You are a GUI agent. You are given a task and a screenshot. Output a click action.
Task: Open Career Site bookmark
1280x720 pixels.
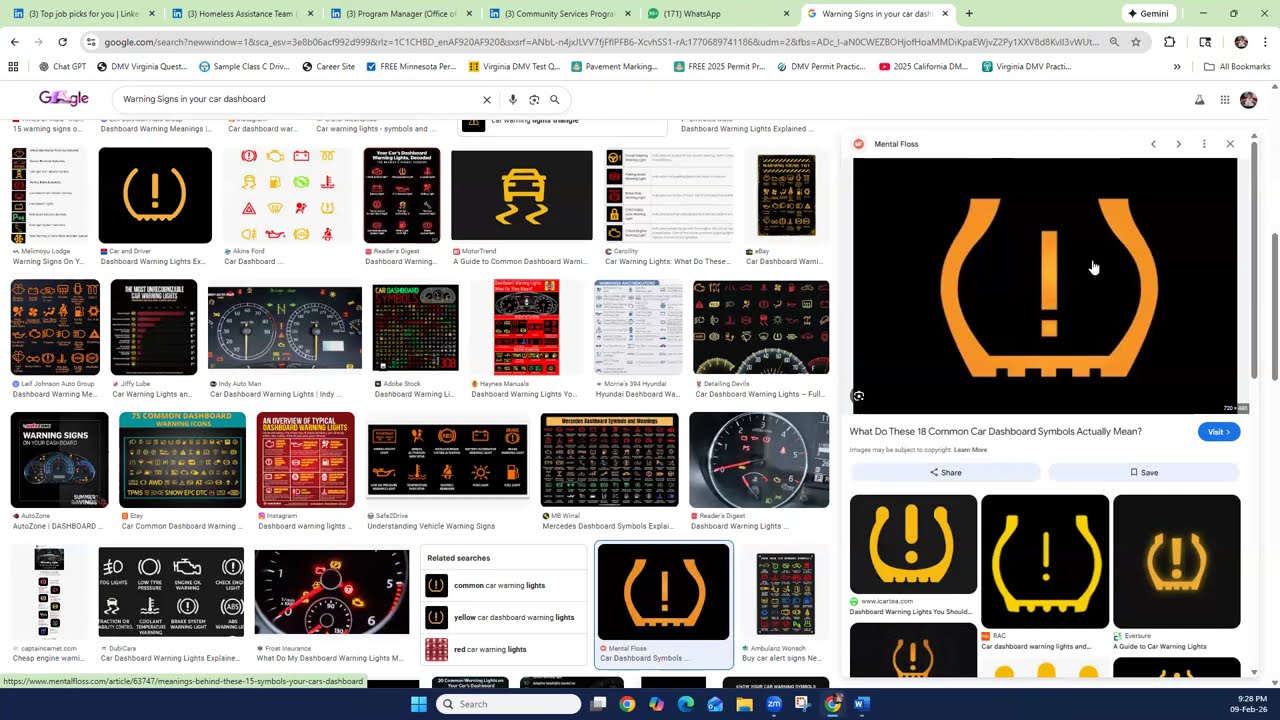(327, 67)
